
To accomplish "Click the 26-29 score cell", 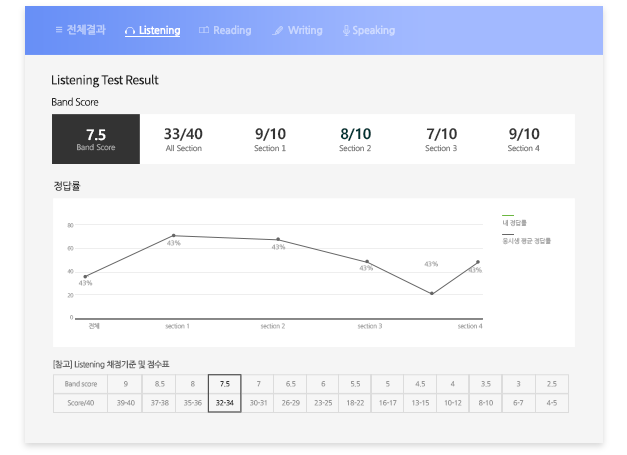I will (x=291, y=403).
